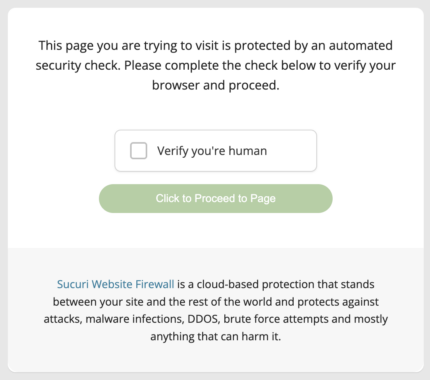Select the green Proceed to Page button
Image resolution: width=430 pixels, height=380 pixels.
(x=216, y=198)
